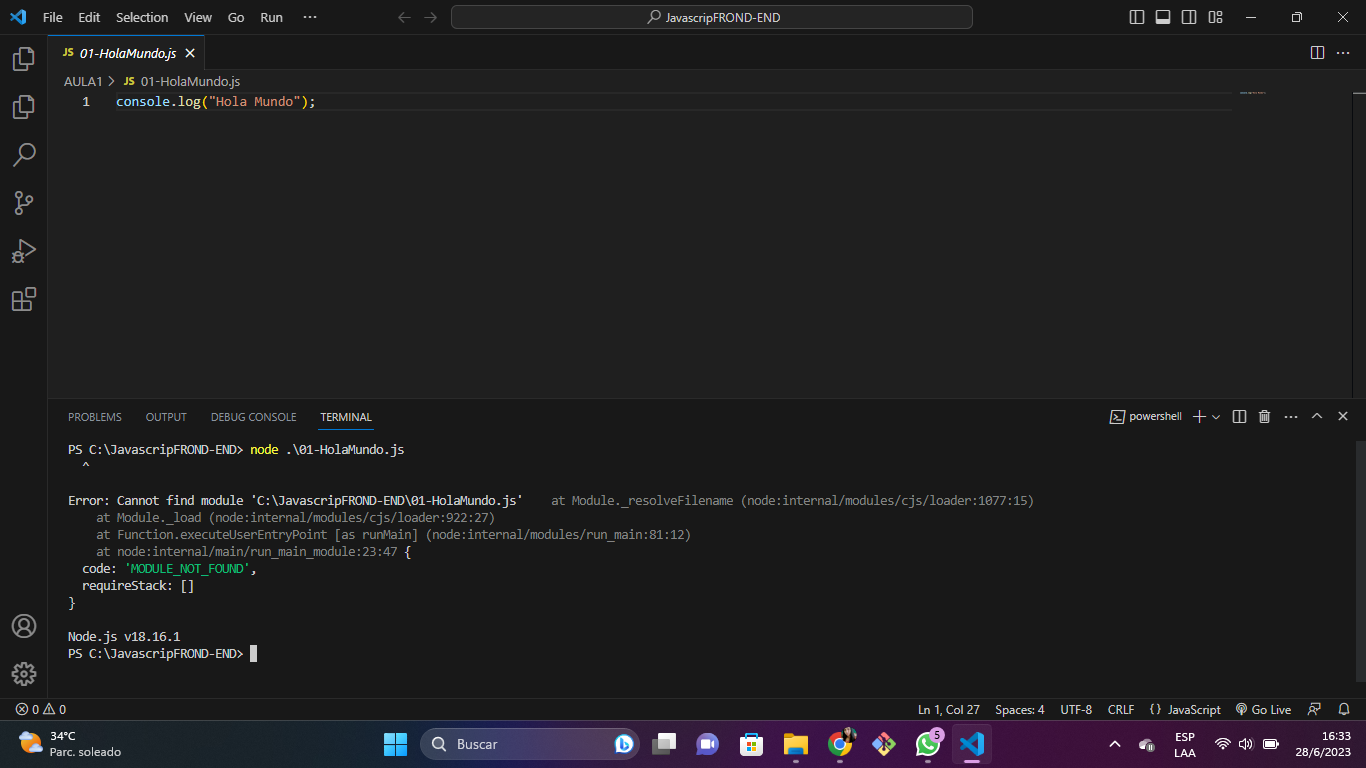Click the VS Code logo in title bar
The image size is (1366, 768).
[17, 17]
